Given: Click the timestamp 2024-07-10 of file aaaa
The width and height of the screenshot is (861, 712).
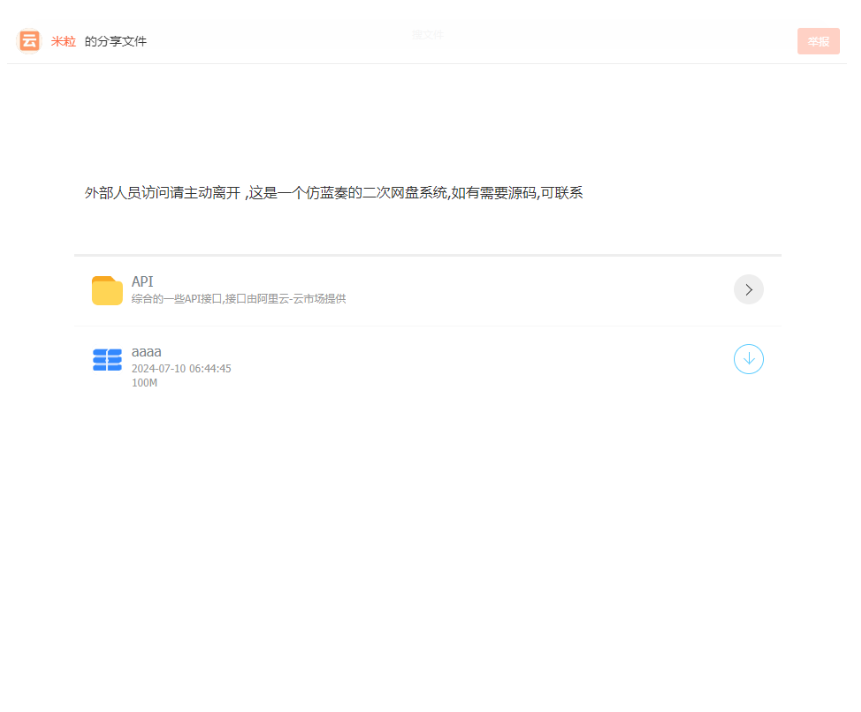Looking at the screenshot, I should (x=181, y=368).
